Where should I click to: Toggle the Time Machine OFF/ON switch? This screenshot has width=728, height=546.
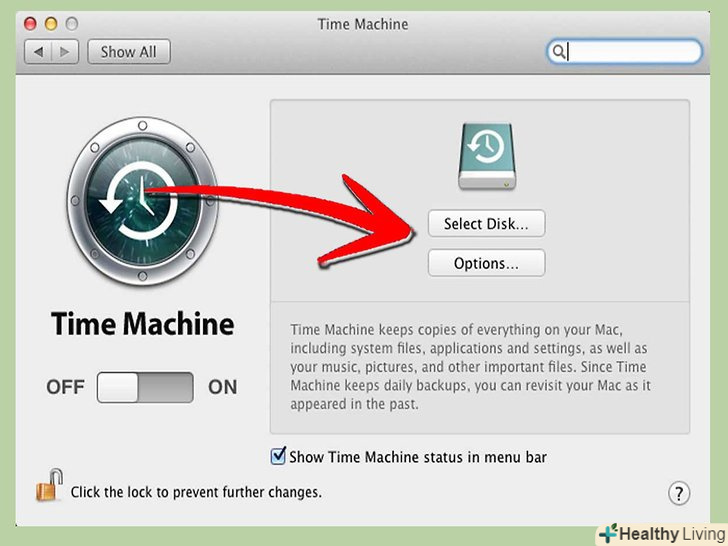click(x=145, y=387)
